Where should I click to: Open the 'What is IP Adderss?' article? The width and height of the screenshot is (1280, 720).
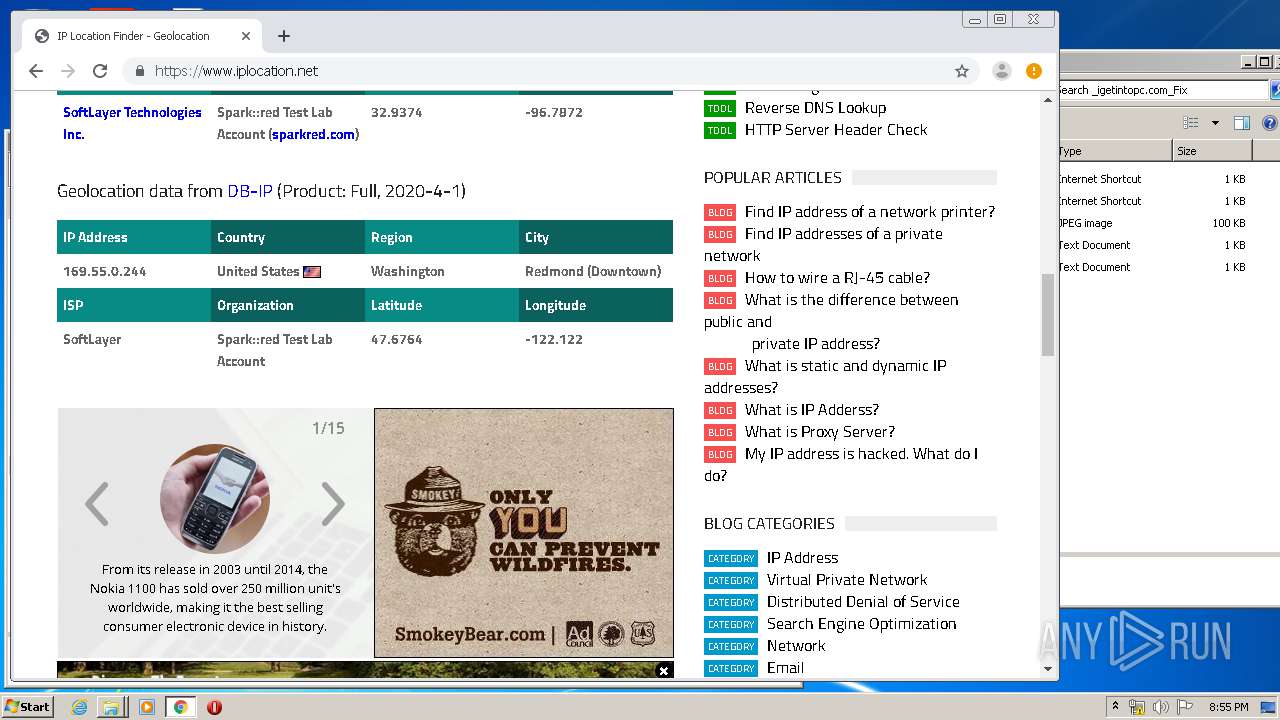tap(812, 410)
